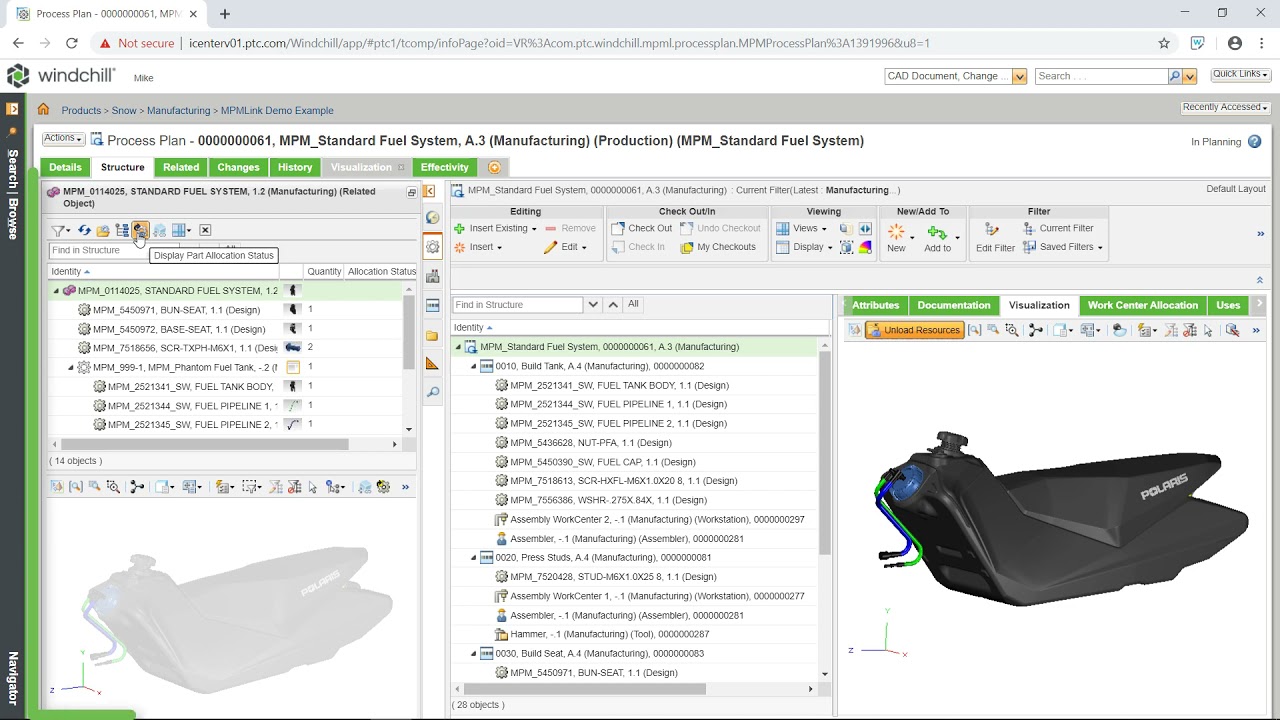1280x720 pixels.
Task: Maximize the related object panel
Action: pos(411,192)
